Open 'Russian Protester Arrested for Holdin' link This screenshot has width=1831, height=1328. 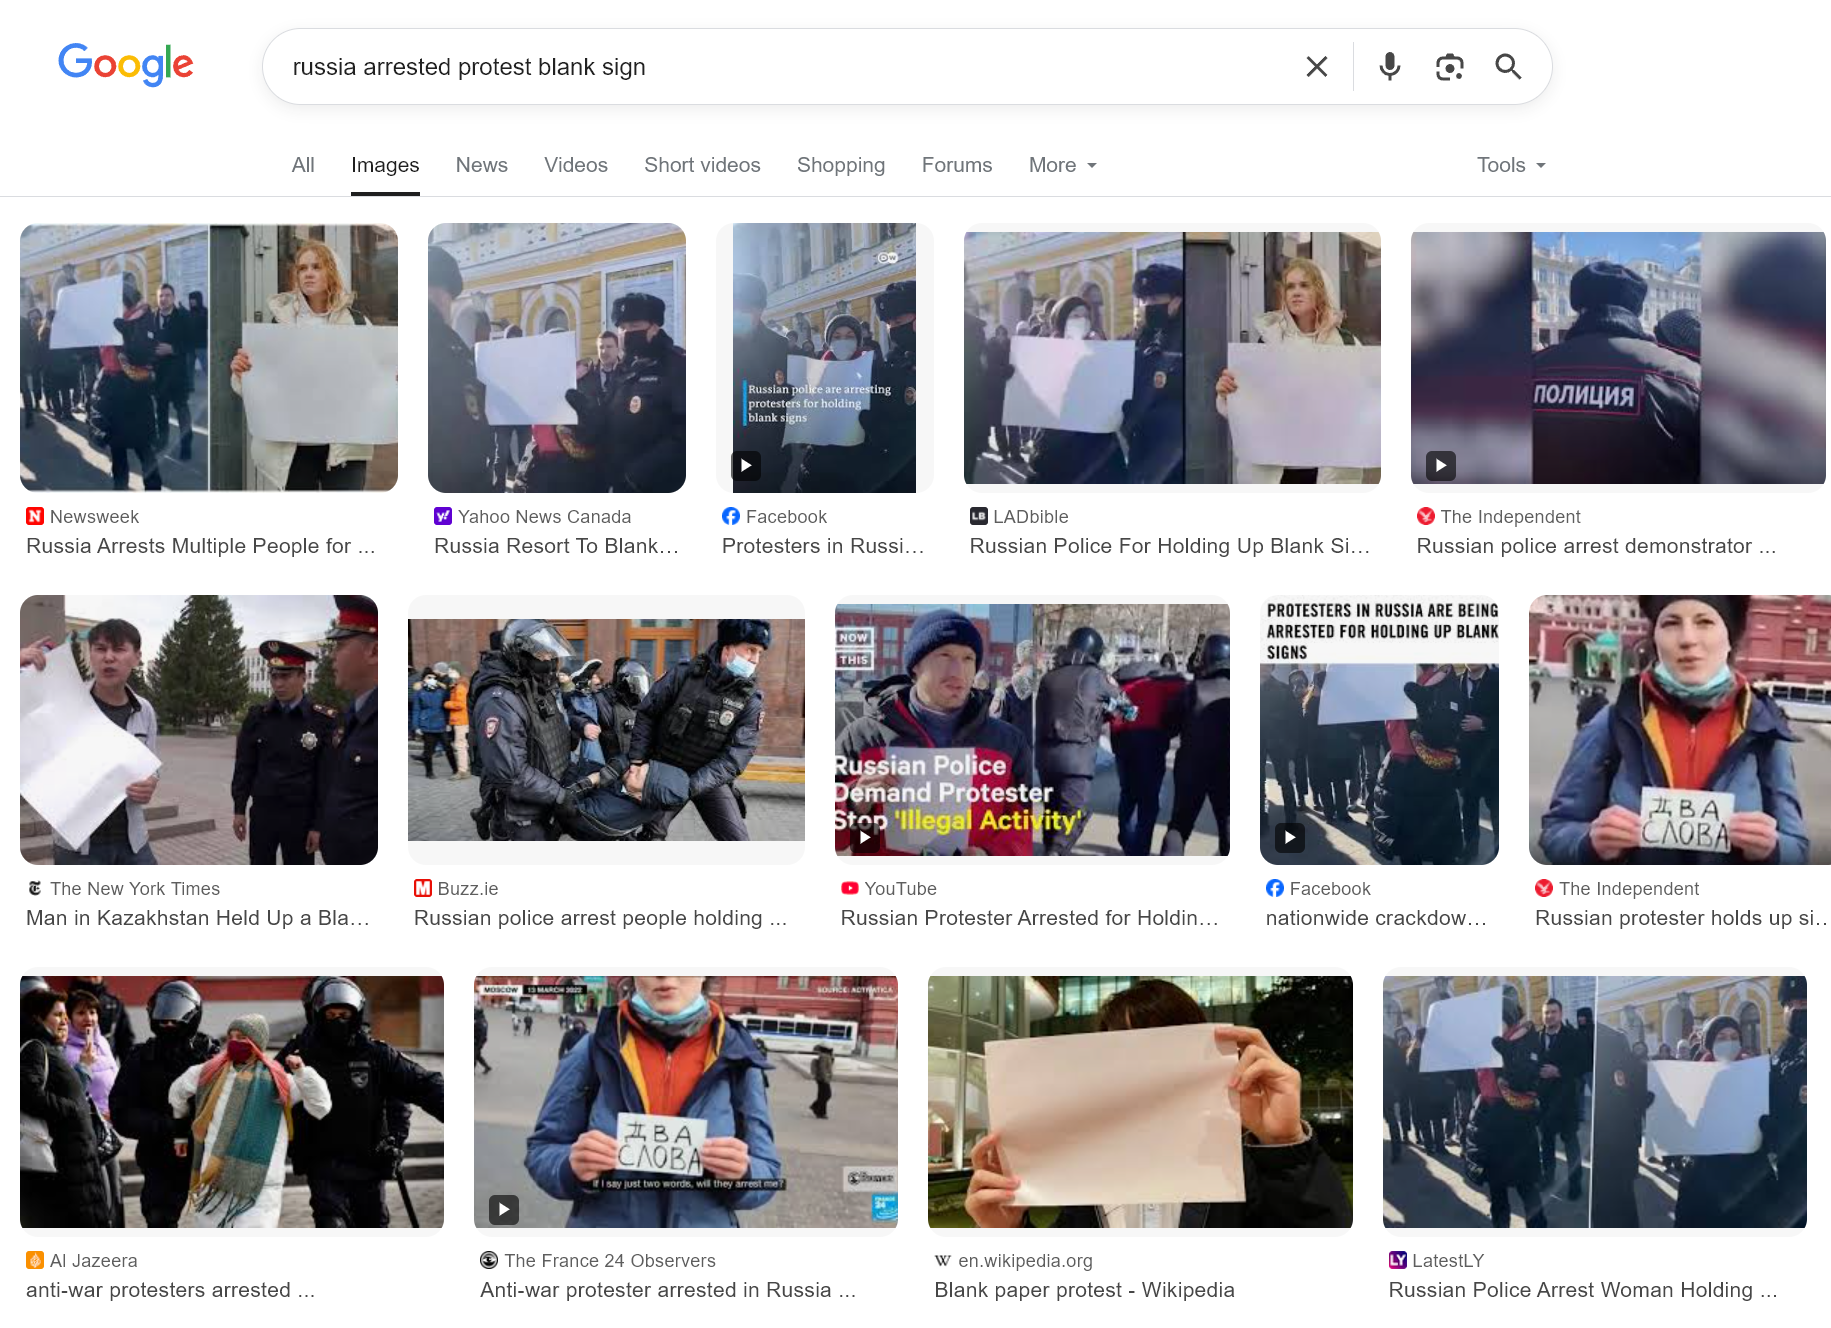click(x=1030, y=918)
